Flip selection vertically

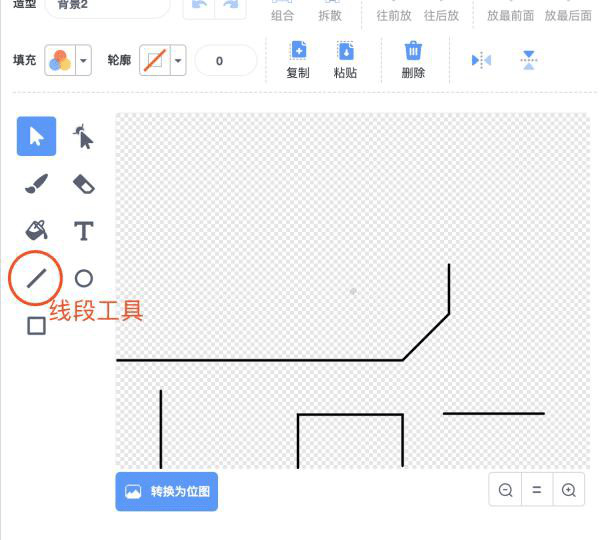pyautogui.click(x=528, y=60)
